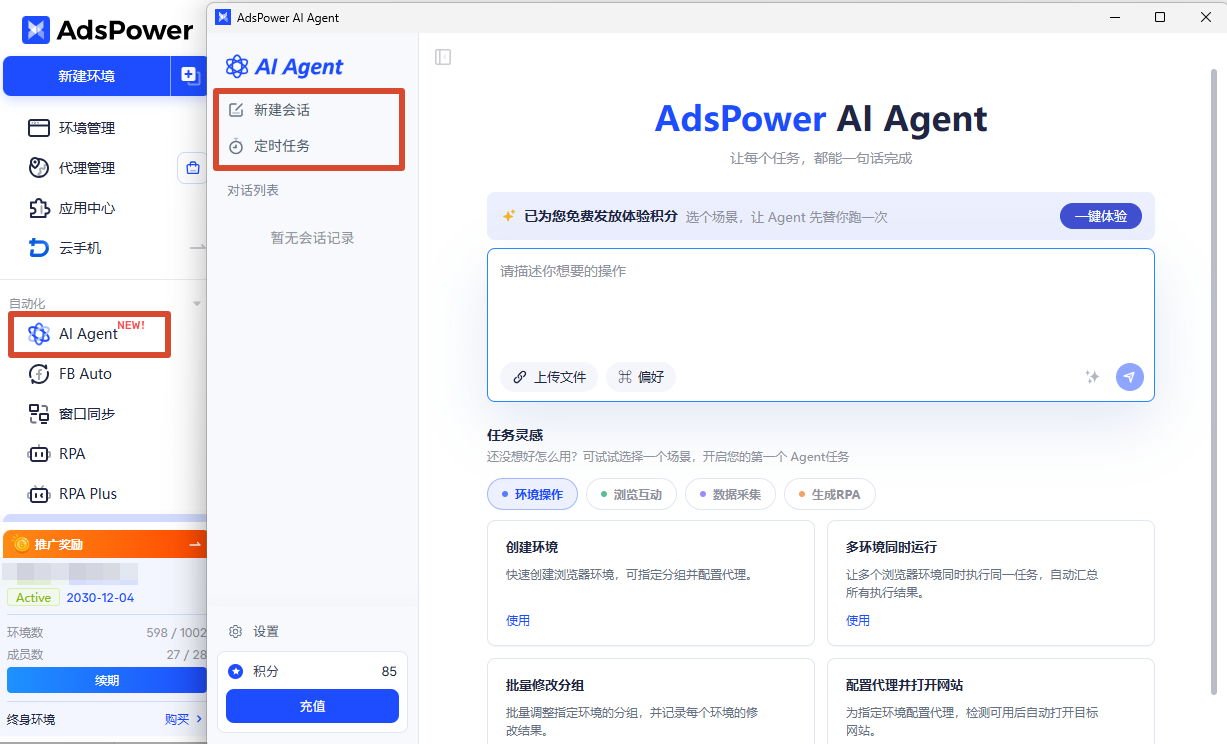Open 应用中心 in the main sidebar
The image size is (1227, 744).
(x=86, y=208)
